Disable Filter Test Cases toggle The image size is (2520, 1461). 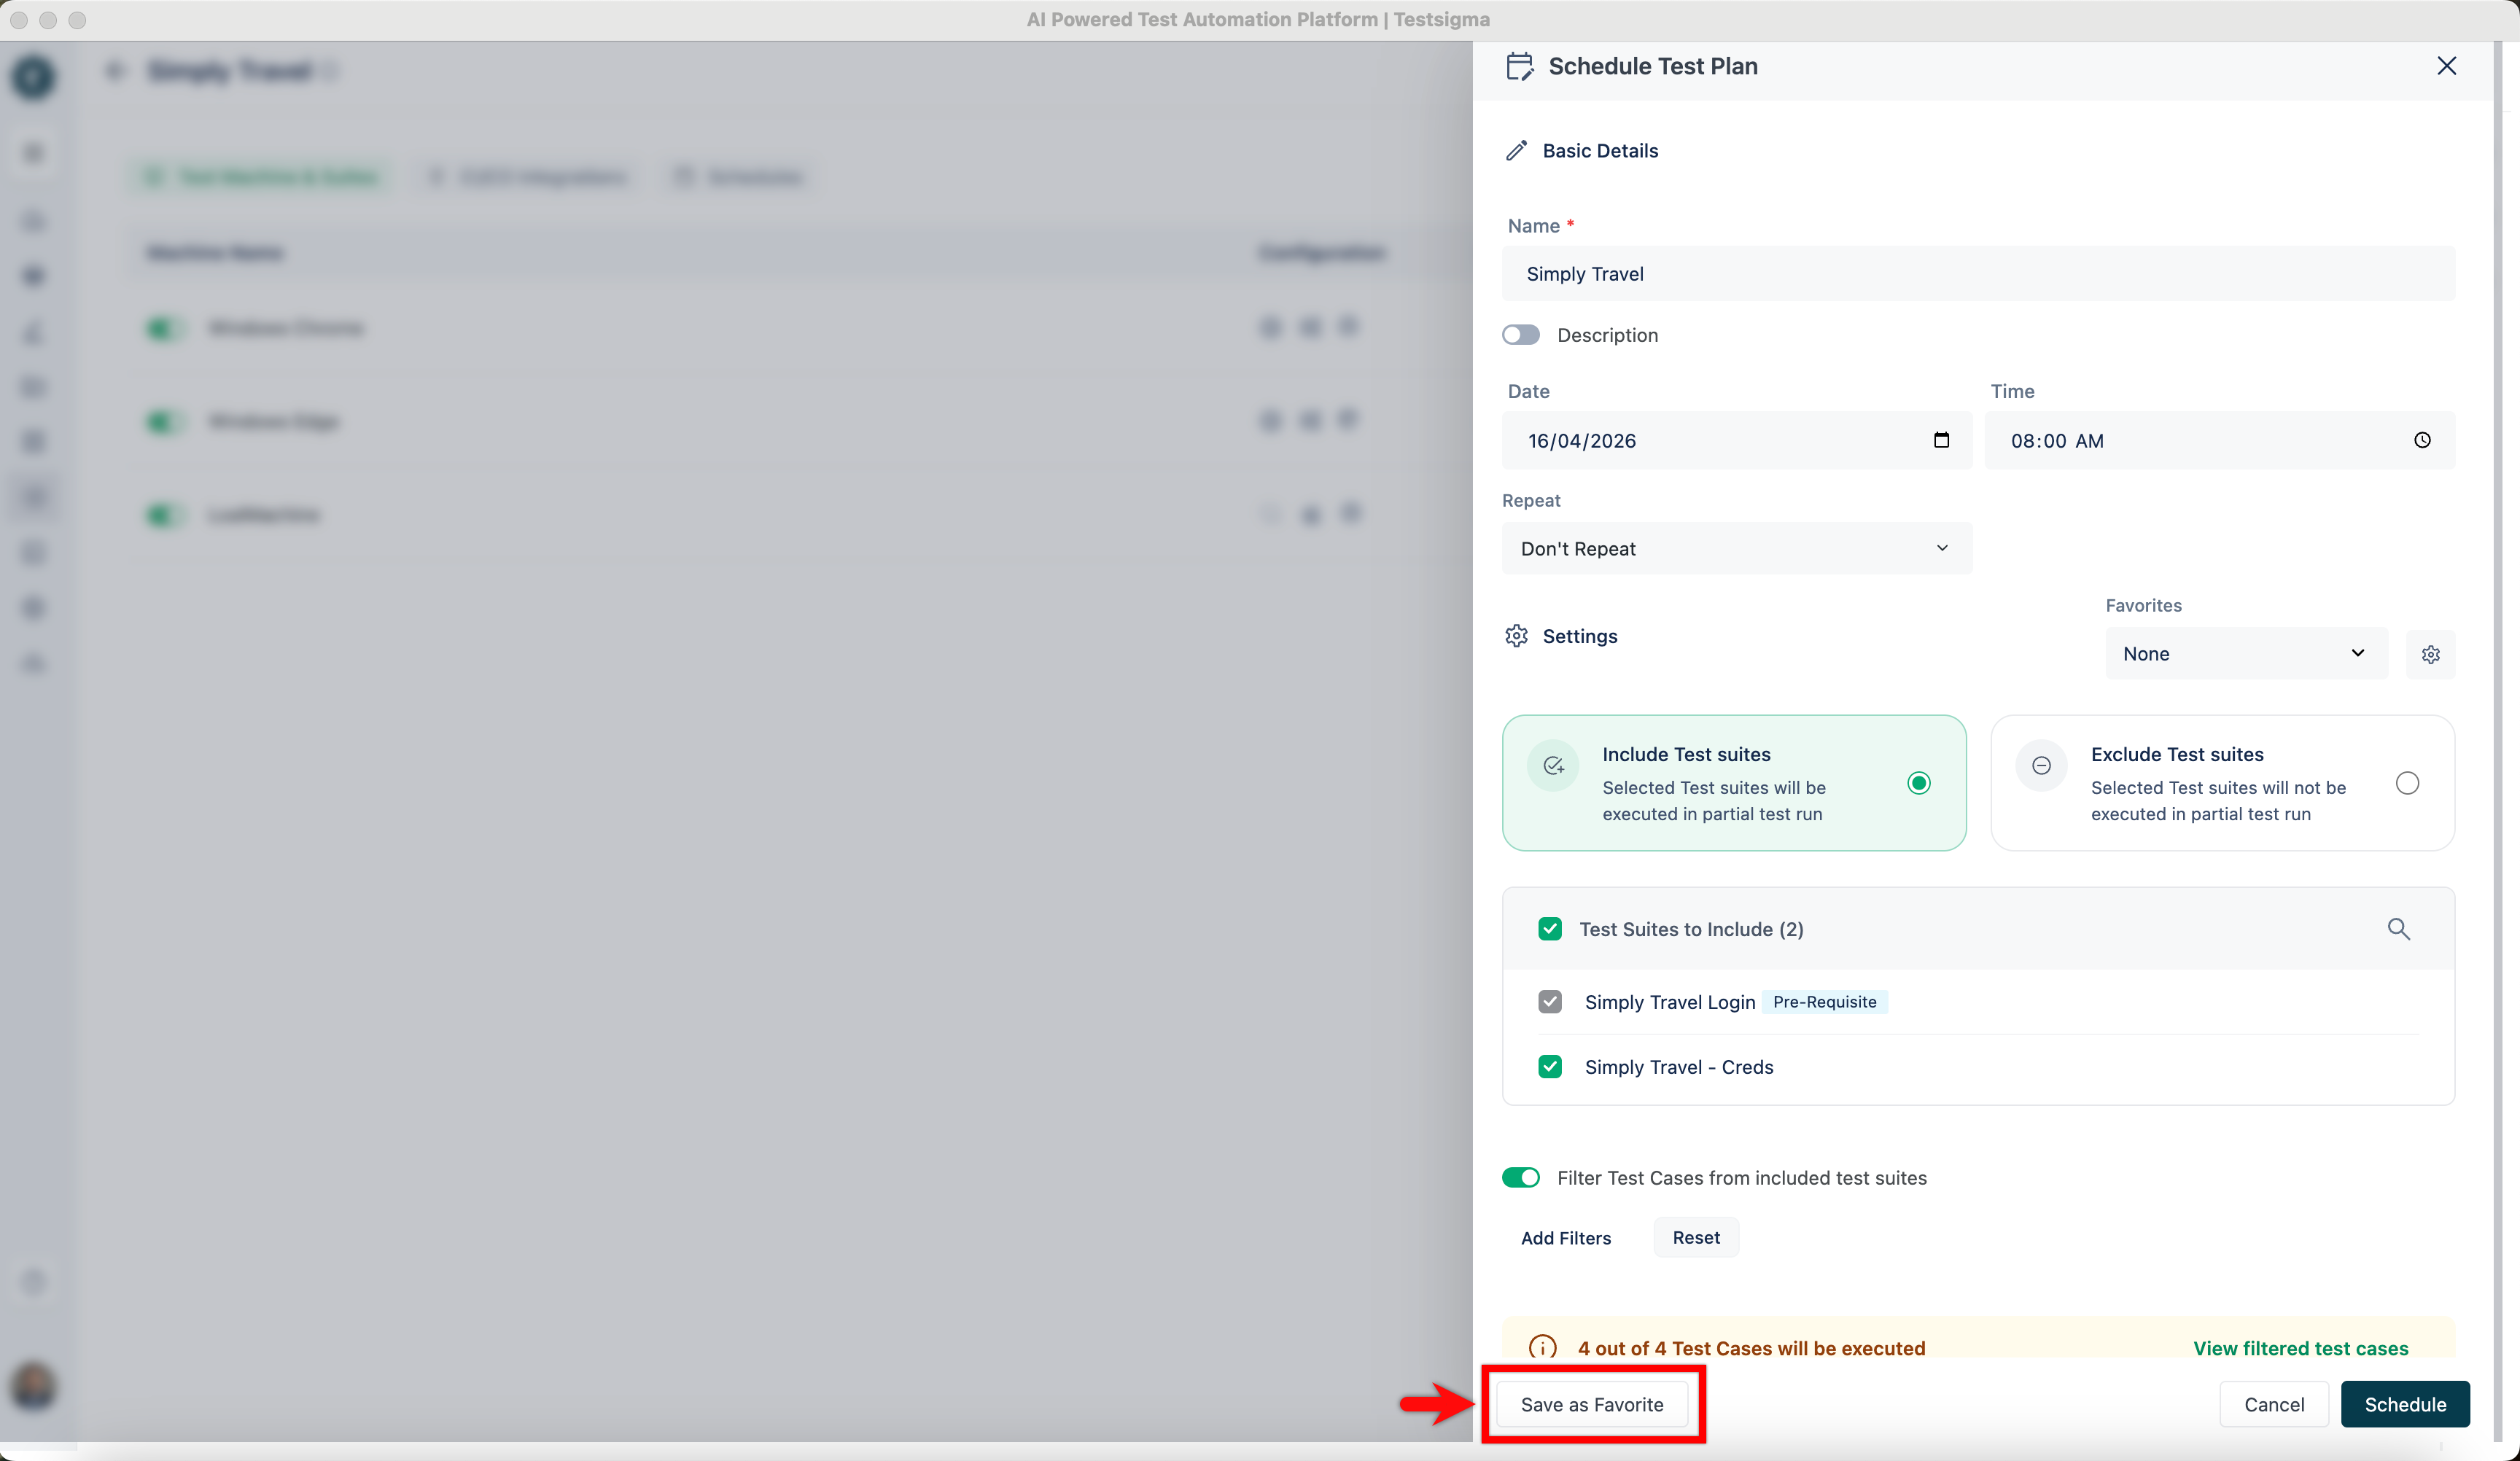1520,1178
